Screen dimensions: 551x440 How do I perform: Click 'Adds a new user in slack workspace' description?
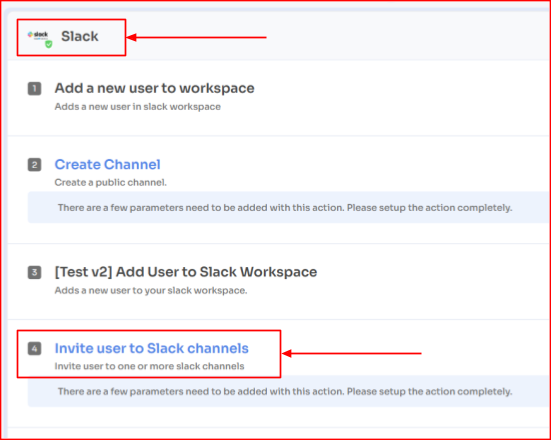137,107
